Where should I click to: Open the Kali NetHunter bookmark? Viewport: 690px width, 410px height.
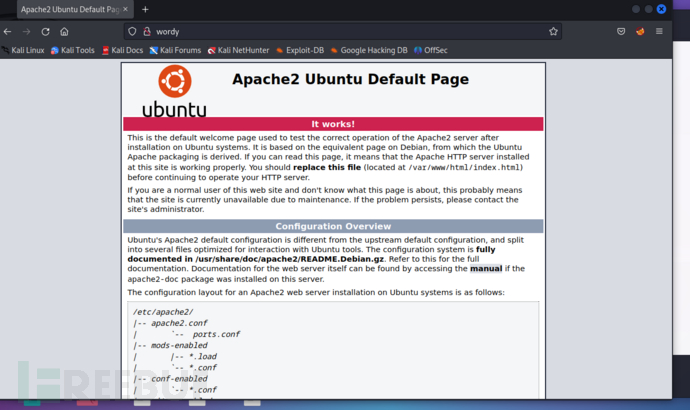point(241,49)
